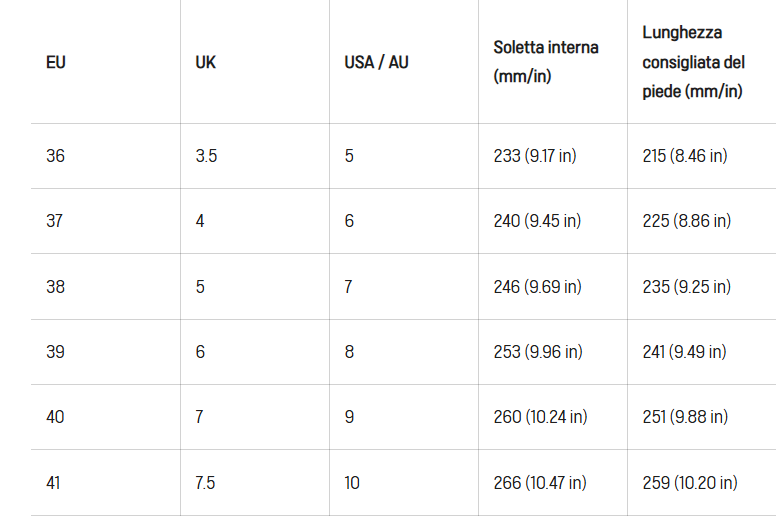Select UK size 7.5 cell
The width and height of the screenshot is (779, 516).
click(205, 483)
